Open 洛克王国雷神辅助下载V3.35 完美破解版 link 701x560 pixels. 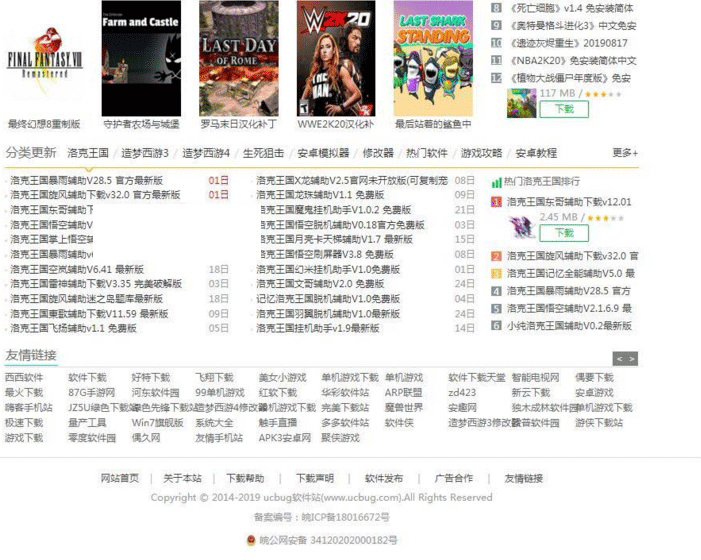tap(96, 284)
